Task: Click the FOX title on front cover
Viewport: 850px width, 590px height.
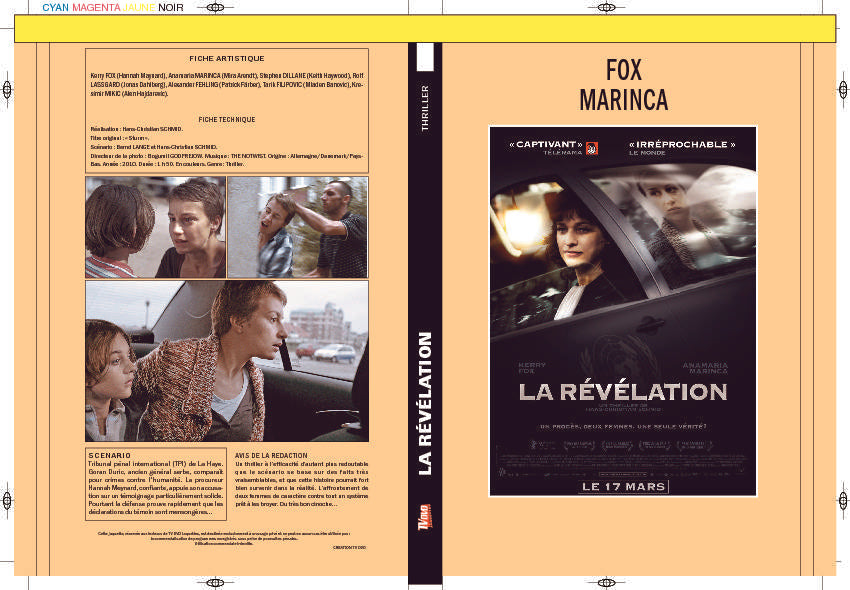Action: [623, 70]
